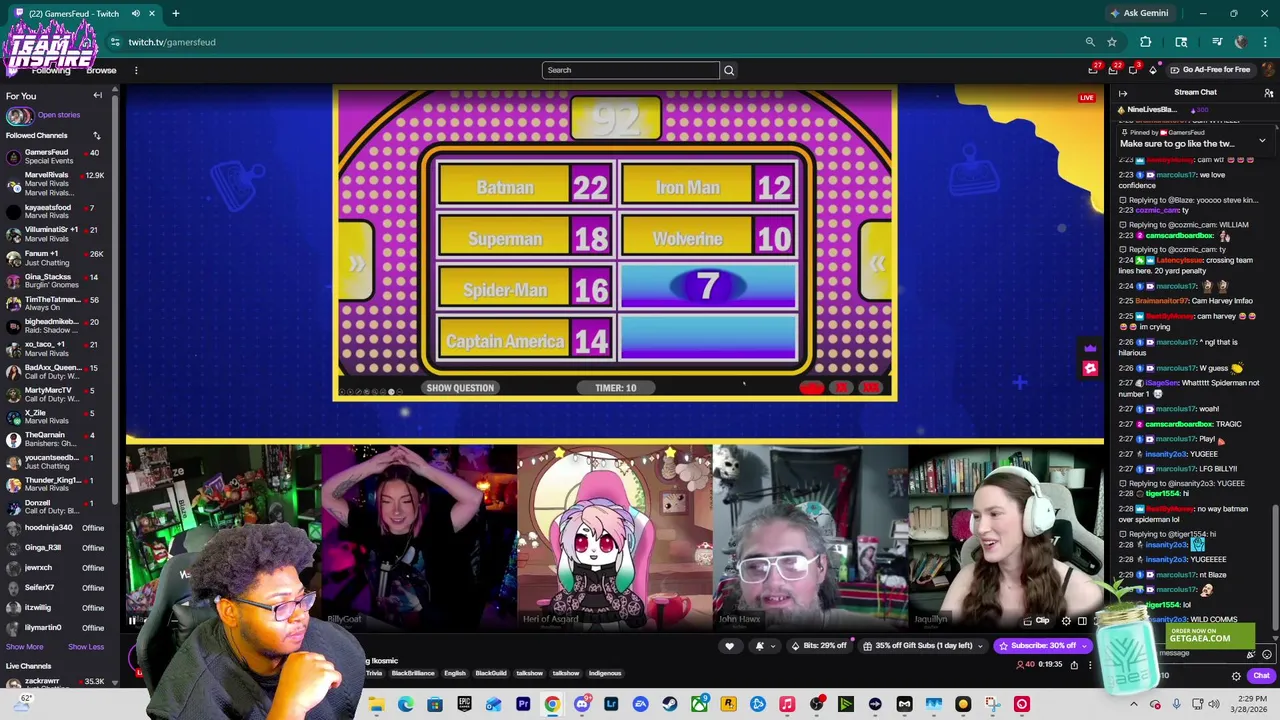The height and width of the screenshot is (720, 1280).
Task: Bookmark this page with the star
Action: (1112, 42)
